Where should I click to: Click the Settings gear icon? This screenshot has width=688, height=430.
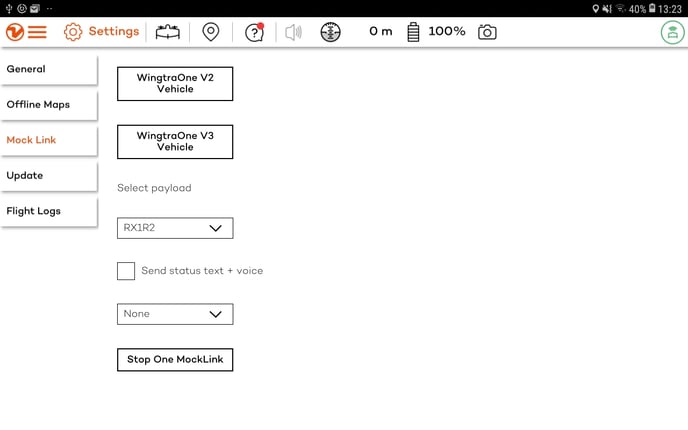click(73, 32)
